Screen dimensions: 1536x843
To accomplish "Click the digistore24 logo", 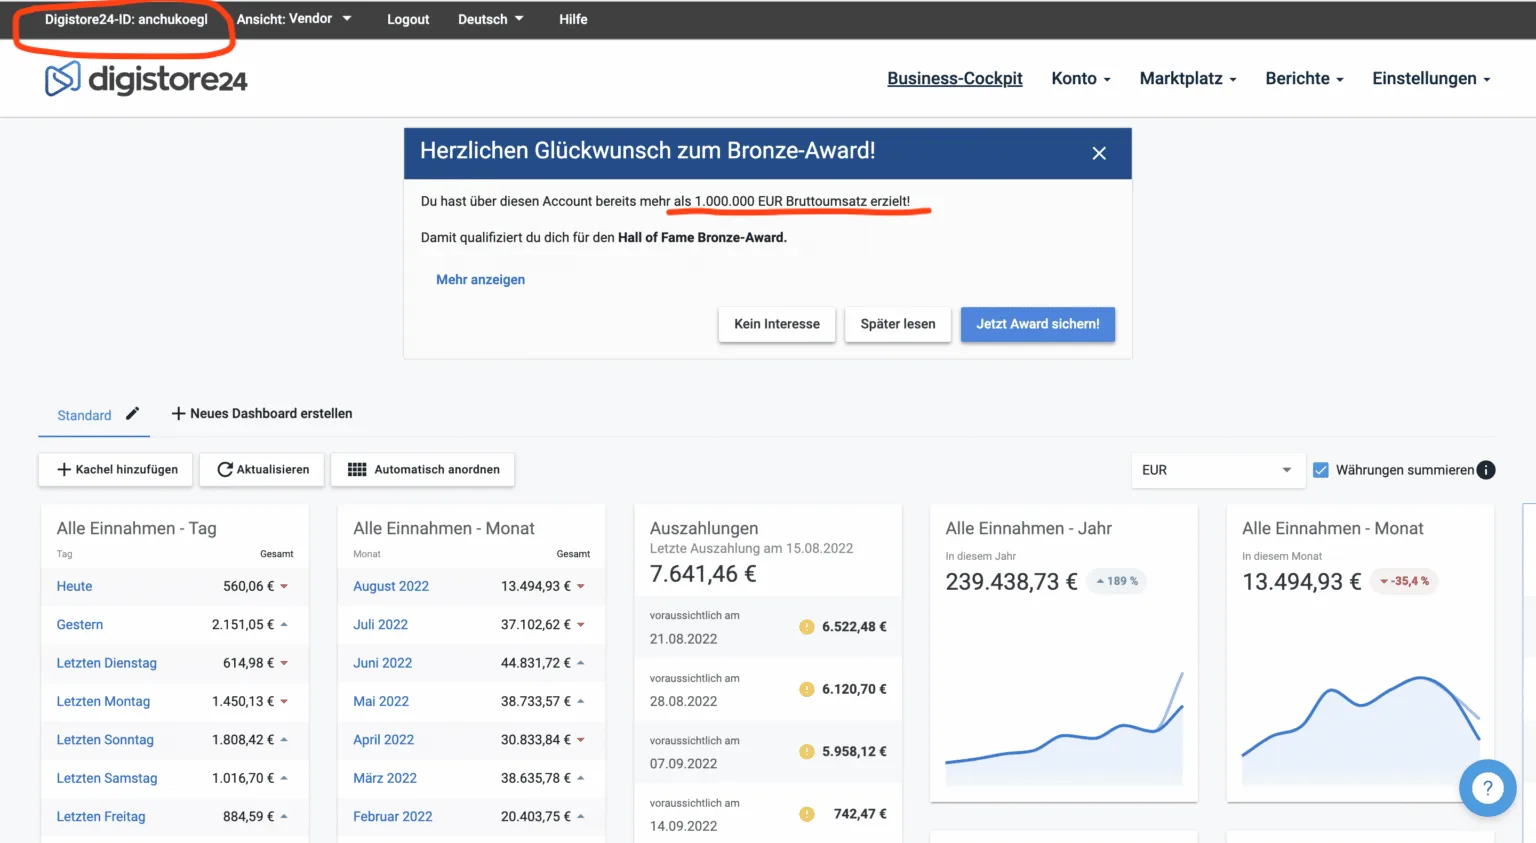I will [x=146, y=79].
